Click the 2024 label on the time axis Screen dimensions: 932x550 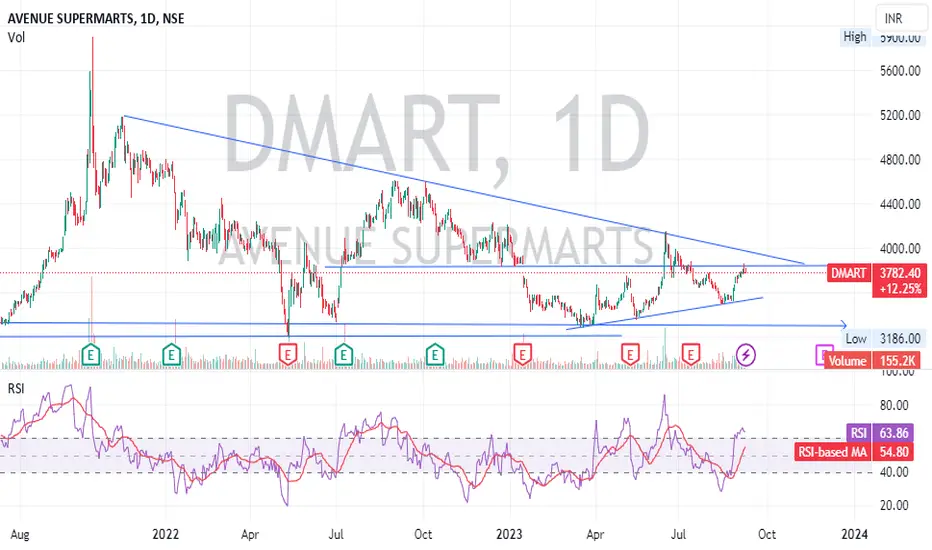854,535
